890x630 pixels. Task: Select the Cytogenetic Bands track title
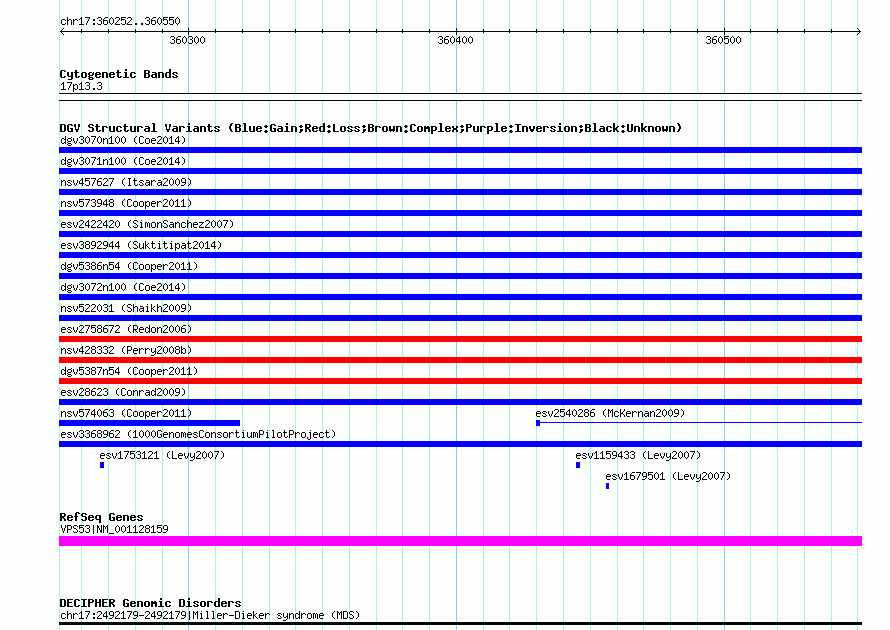coord(119,74)
